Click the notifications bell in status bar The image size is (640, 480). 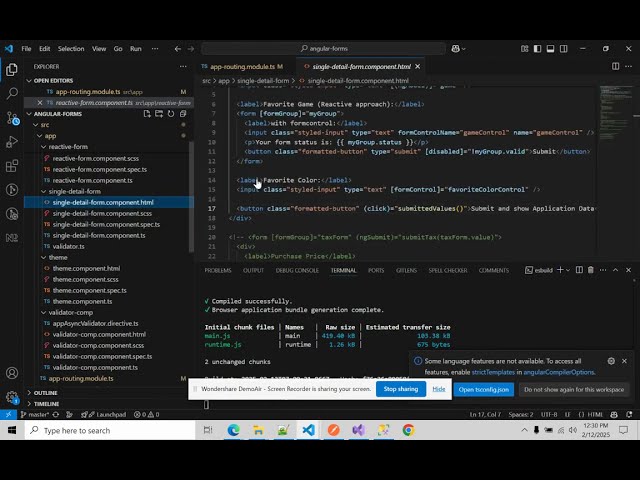pyautogui.click(x=629, y=414)
